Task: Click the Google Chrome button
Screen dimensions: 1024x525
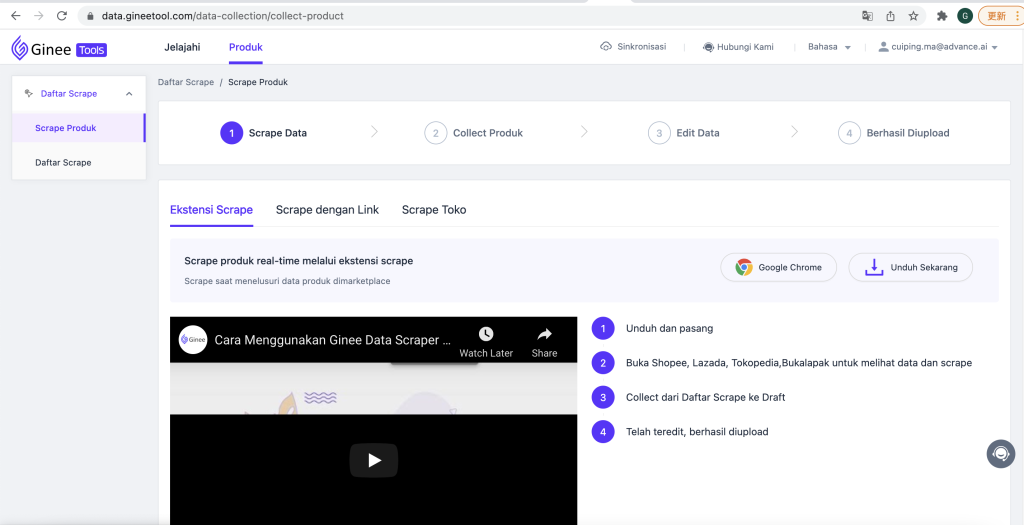Action: tap(778, 267)
